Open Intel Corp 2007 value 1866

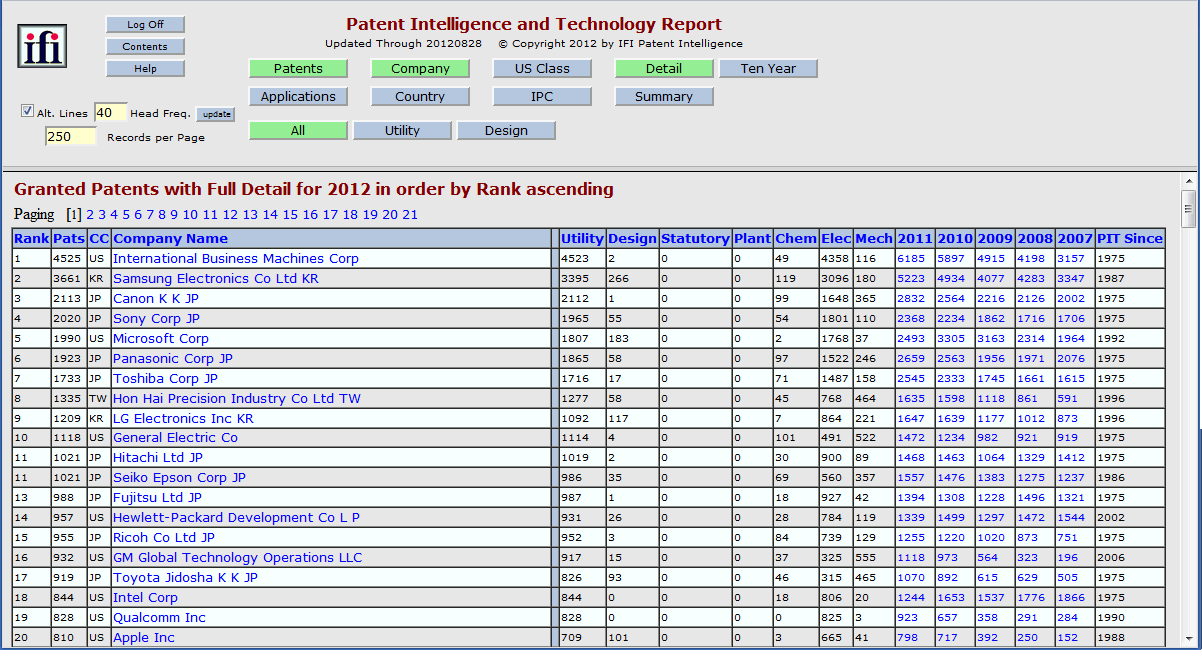click(1071, 598)
